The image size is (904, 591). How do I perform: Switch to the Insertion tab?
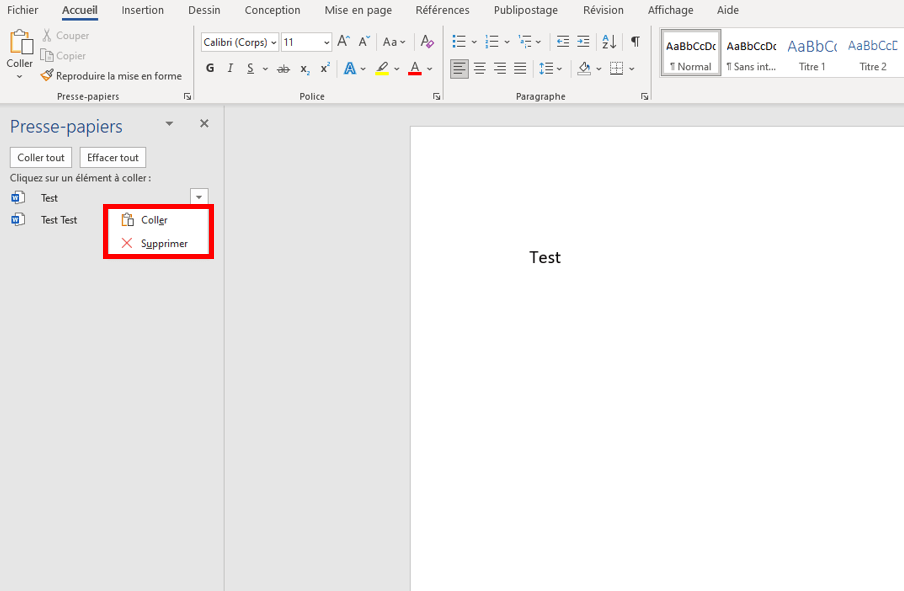click(142, 10)
